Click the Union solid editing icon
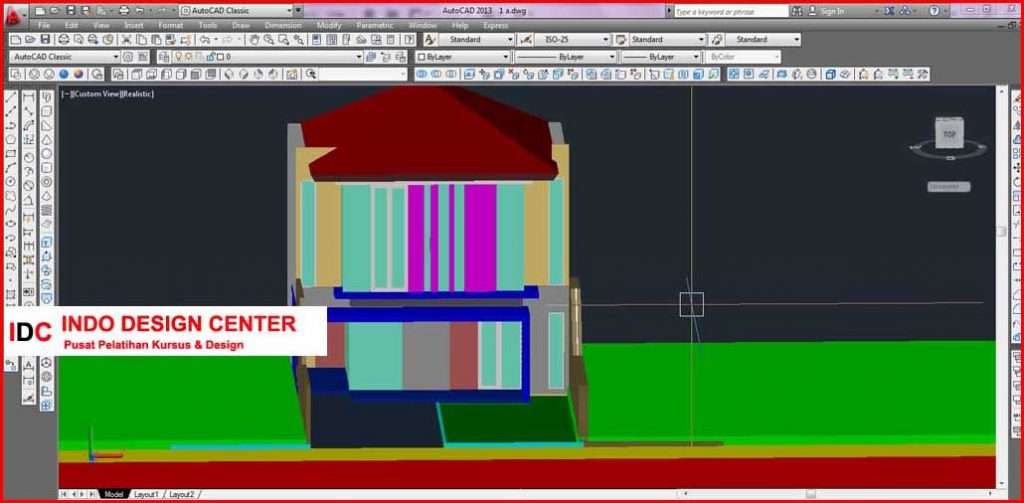1024x503 pixels. [x=421, y=74]
